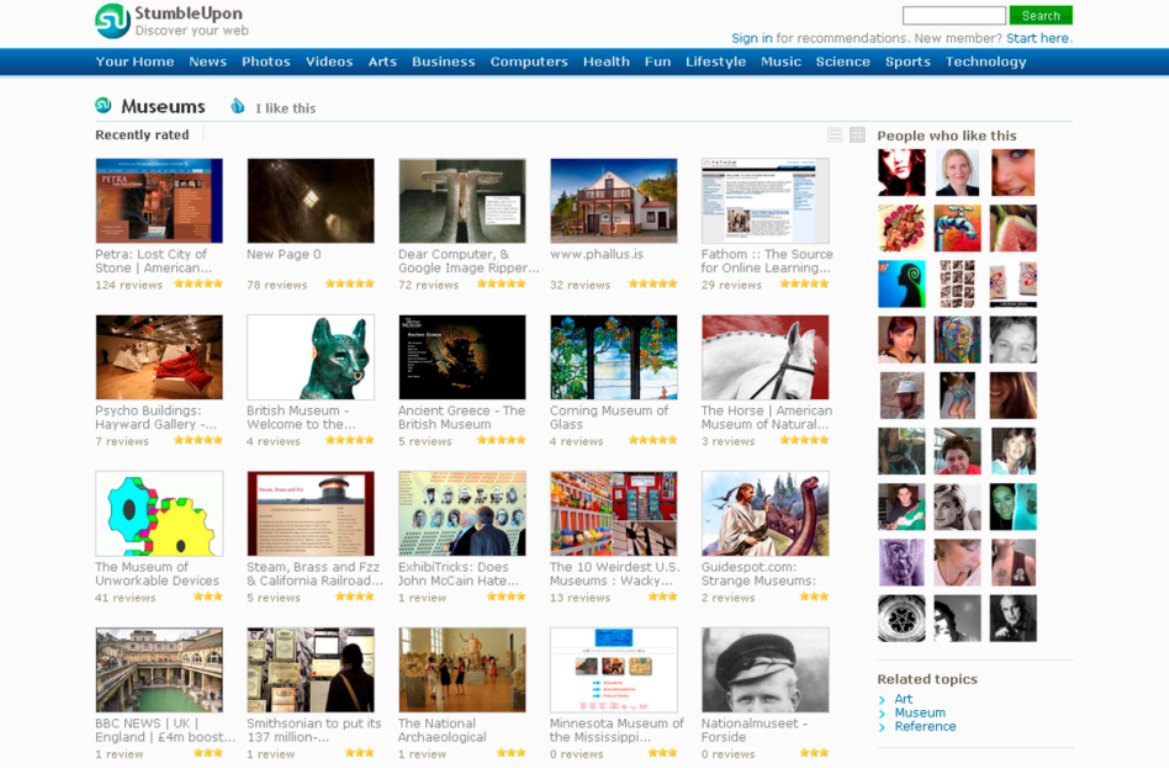Open Petra: Lost City of Stone thumbnail

coord(159,201)
